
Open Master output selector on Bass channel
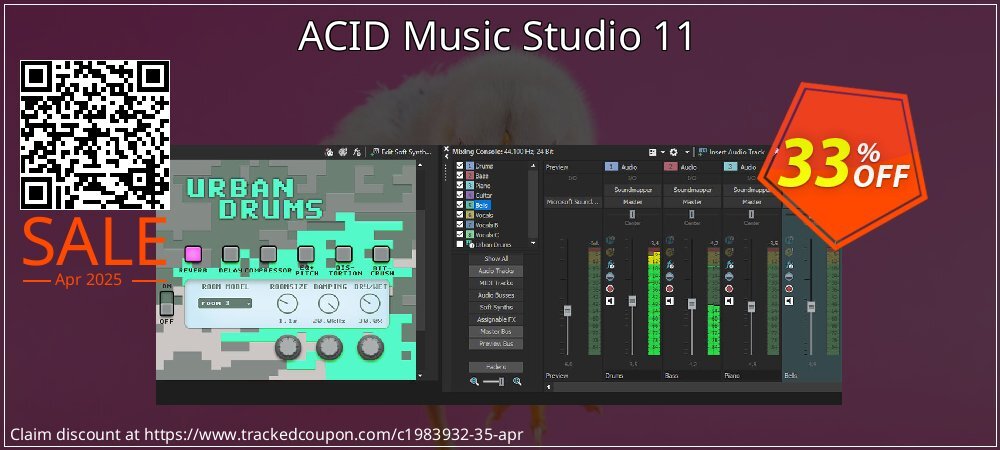[x=692, y=202]
